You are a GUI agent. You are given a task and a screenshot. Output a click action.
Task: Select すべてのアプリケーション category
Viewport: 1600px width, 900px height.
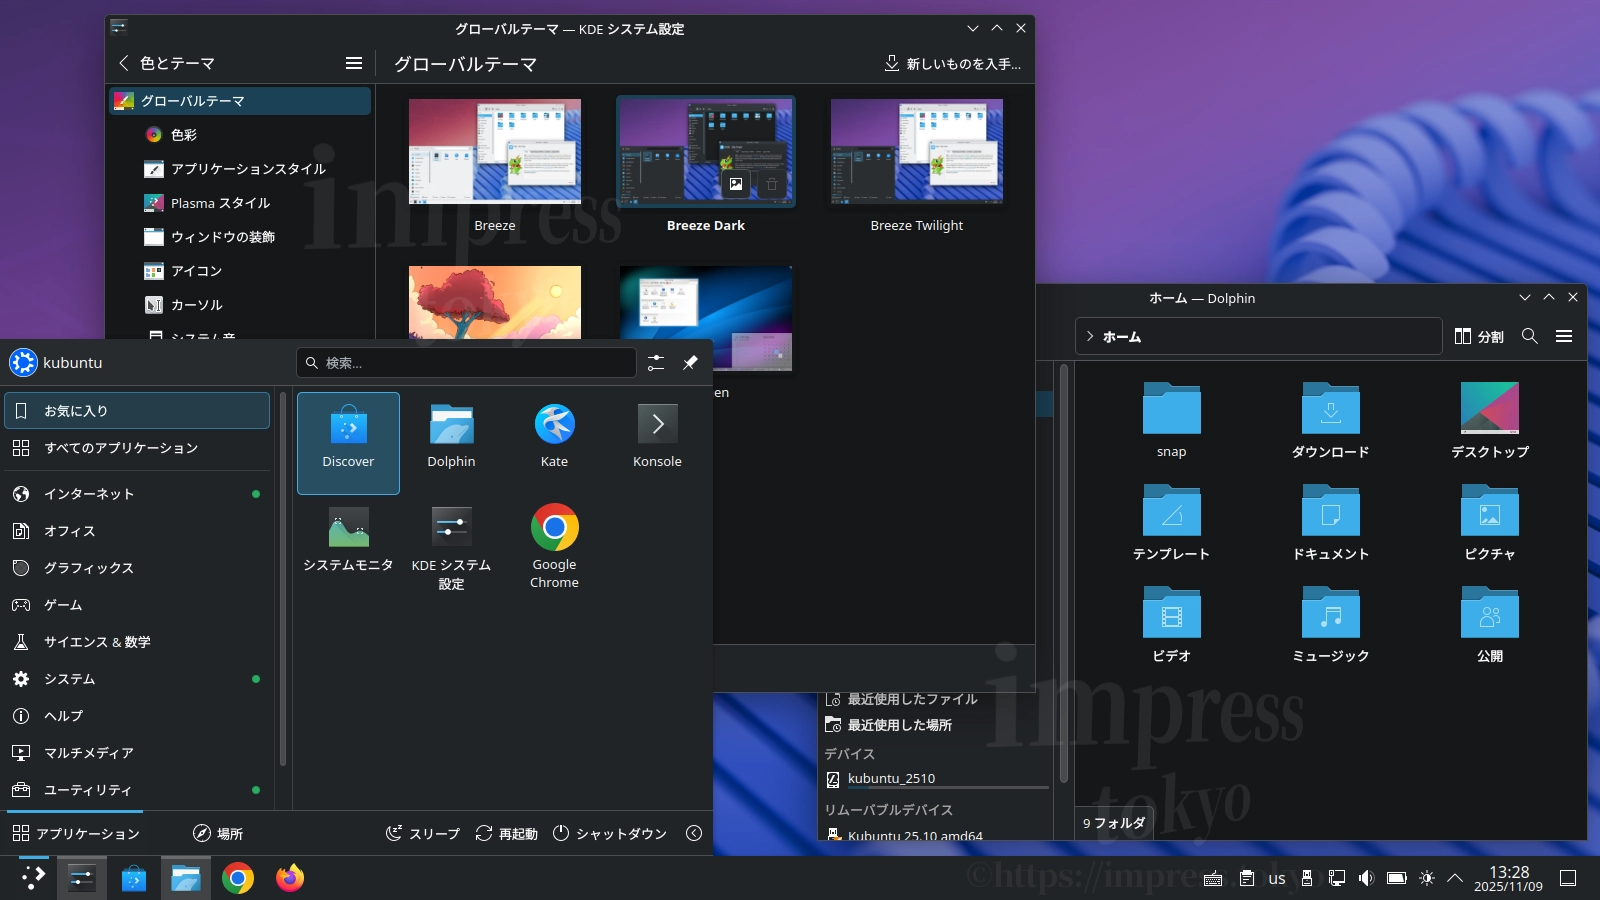(x=137, y=448)
